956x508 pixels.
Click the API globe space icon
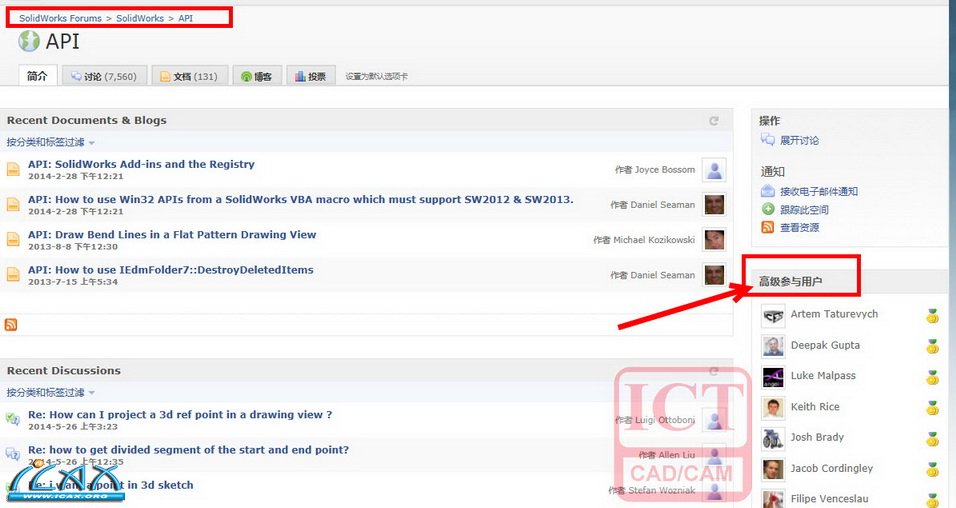(x=29, y=41)
